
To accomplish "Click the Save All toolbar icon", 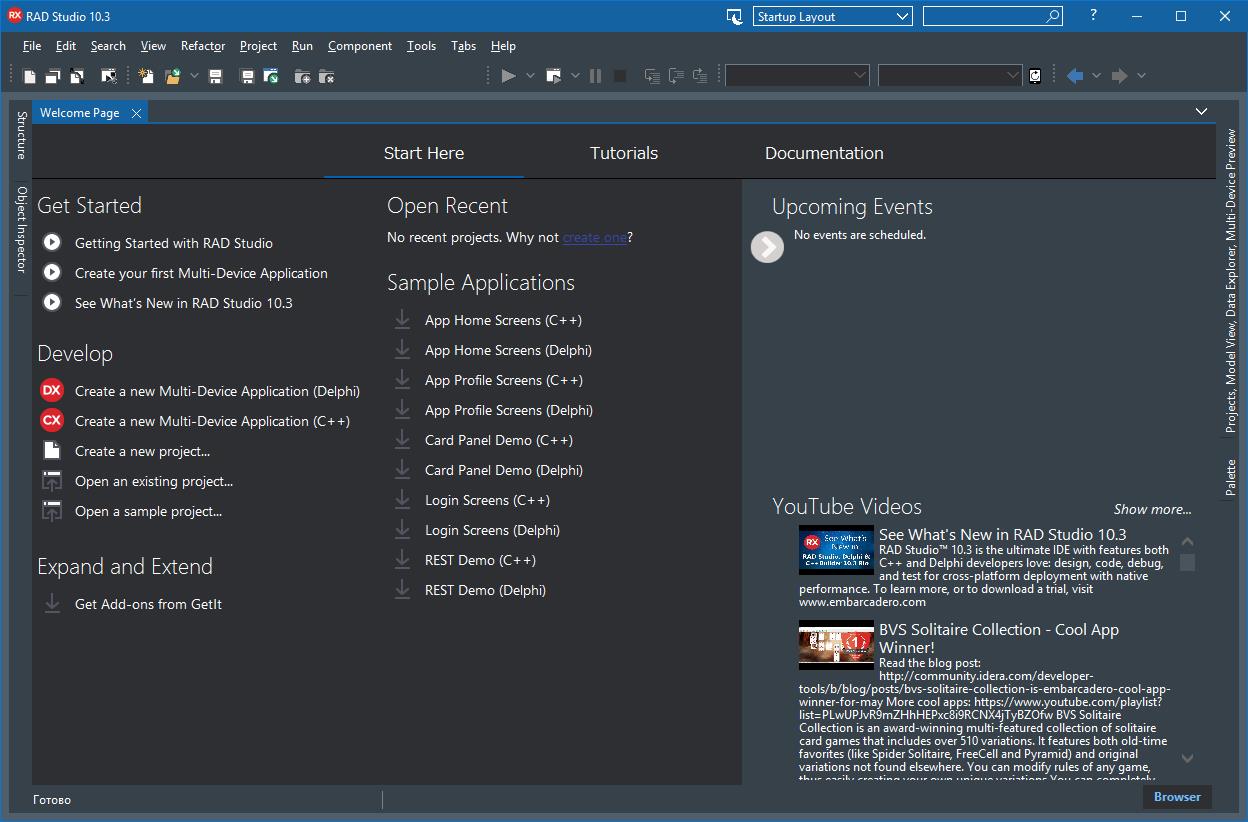I will (x=247, y=76).
